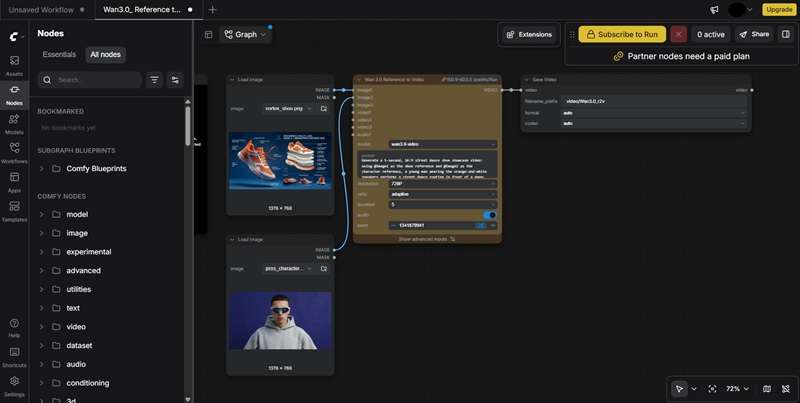
Task: Click the character image thumbnail preview
Action: 280,320
